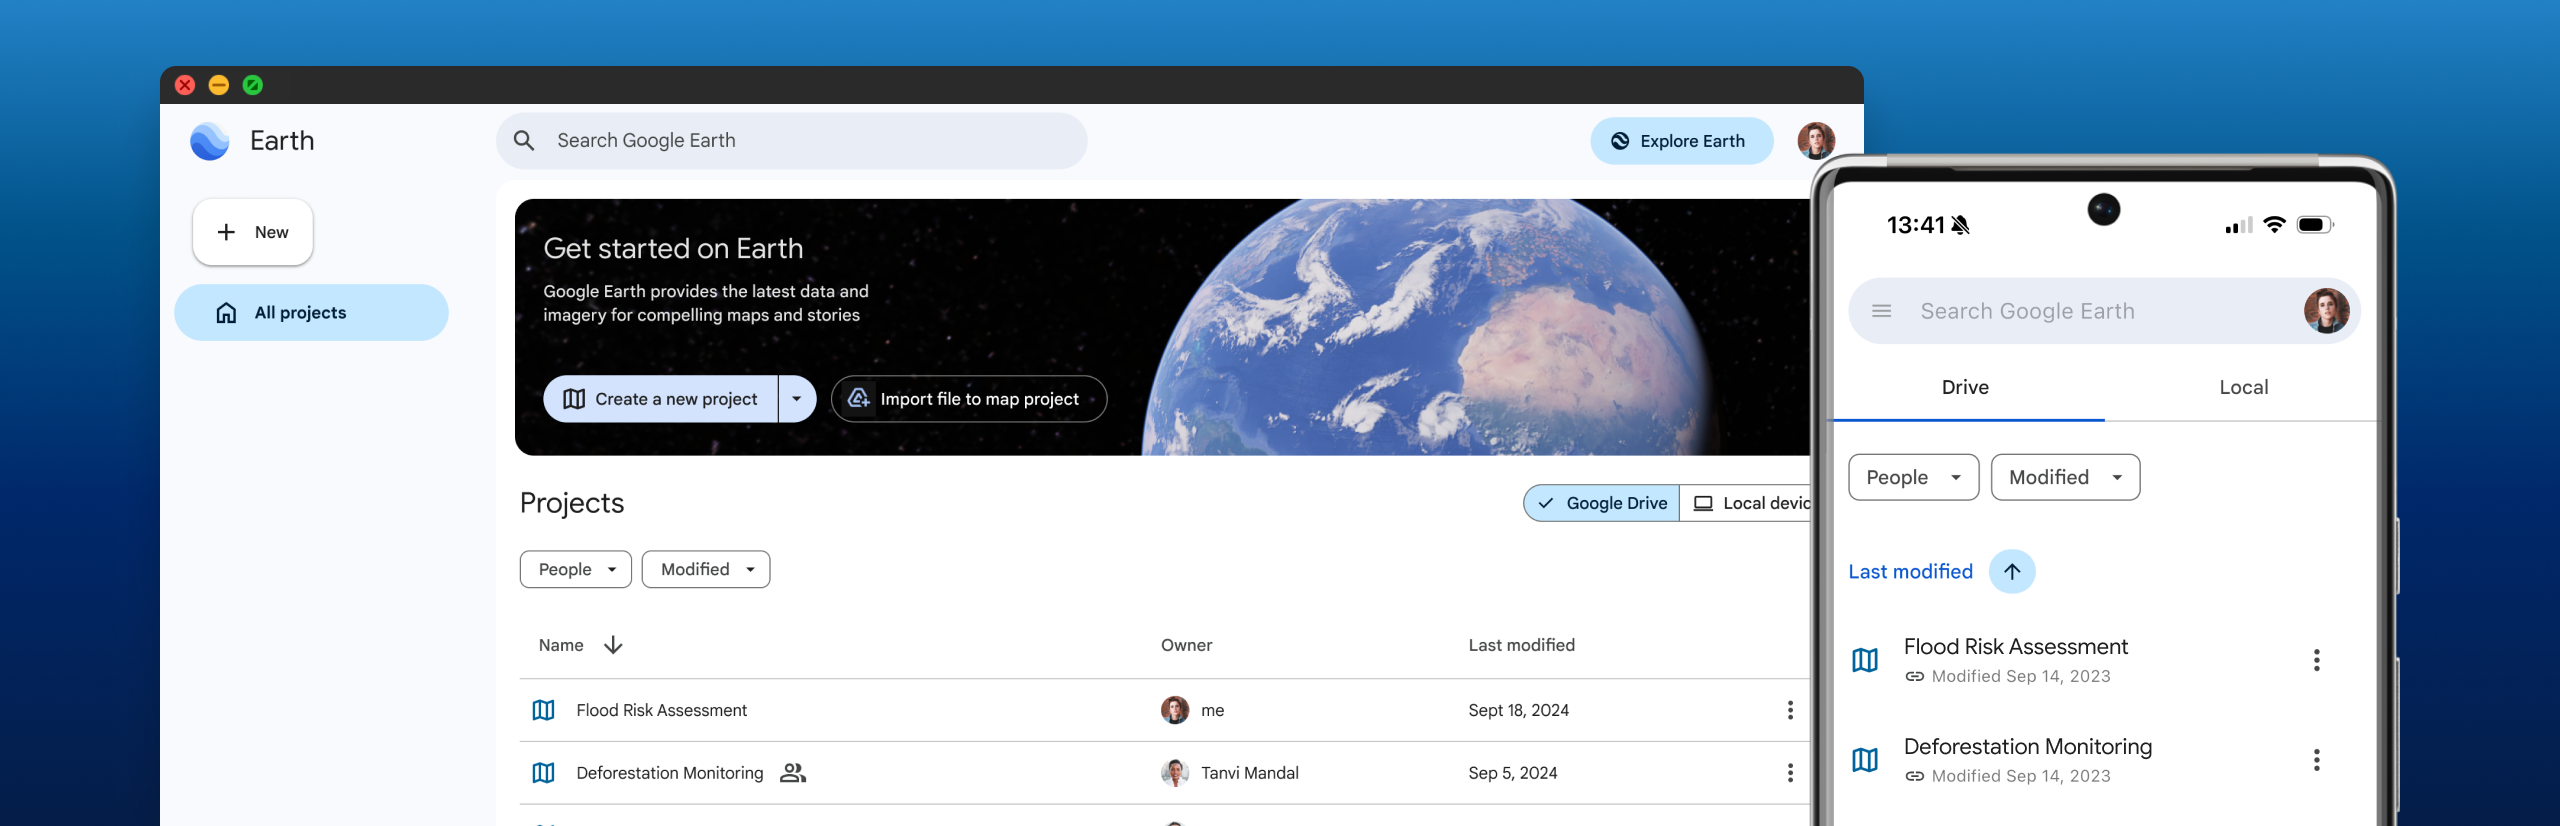Open the Modified filter on phone
The width and height of the screenshot is (2560, 826).
pos(2066,477)
